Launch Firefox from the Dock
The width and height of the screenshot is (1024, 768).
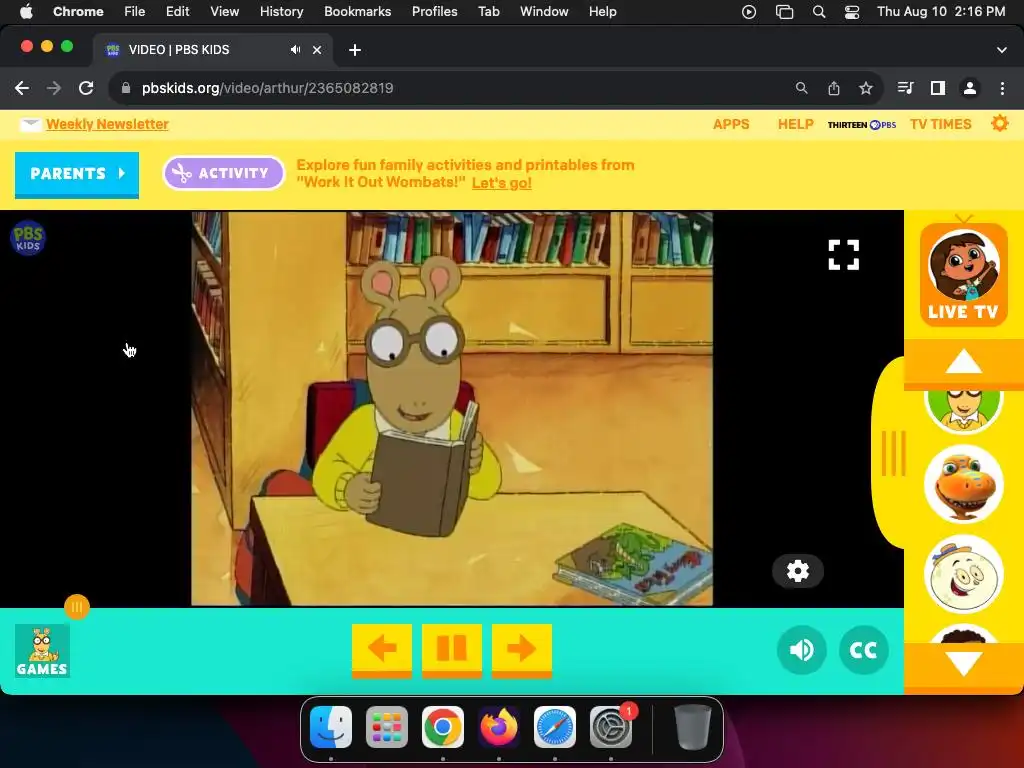499,727
